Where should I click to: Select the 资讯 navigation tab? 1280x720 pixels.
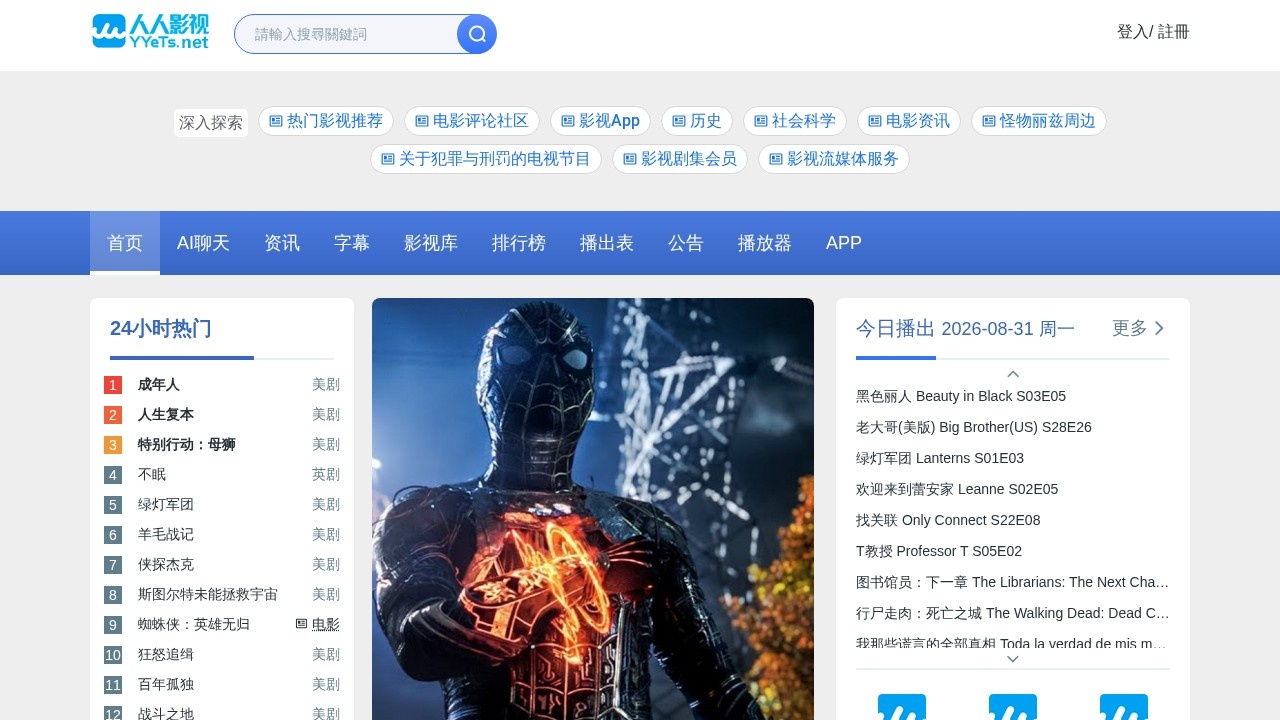(x=282, y=243)
